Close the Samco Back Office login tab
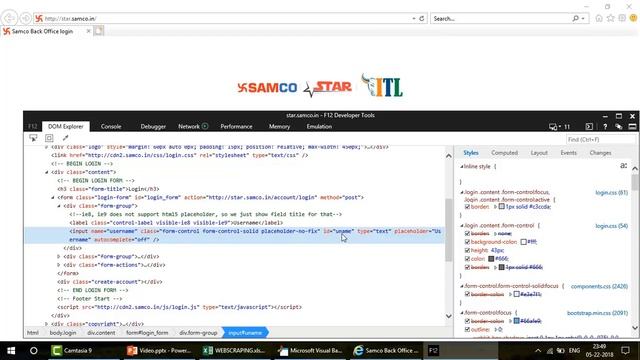 (88, 31)
